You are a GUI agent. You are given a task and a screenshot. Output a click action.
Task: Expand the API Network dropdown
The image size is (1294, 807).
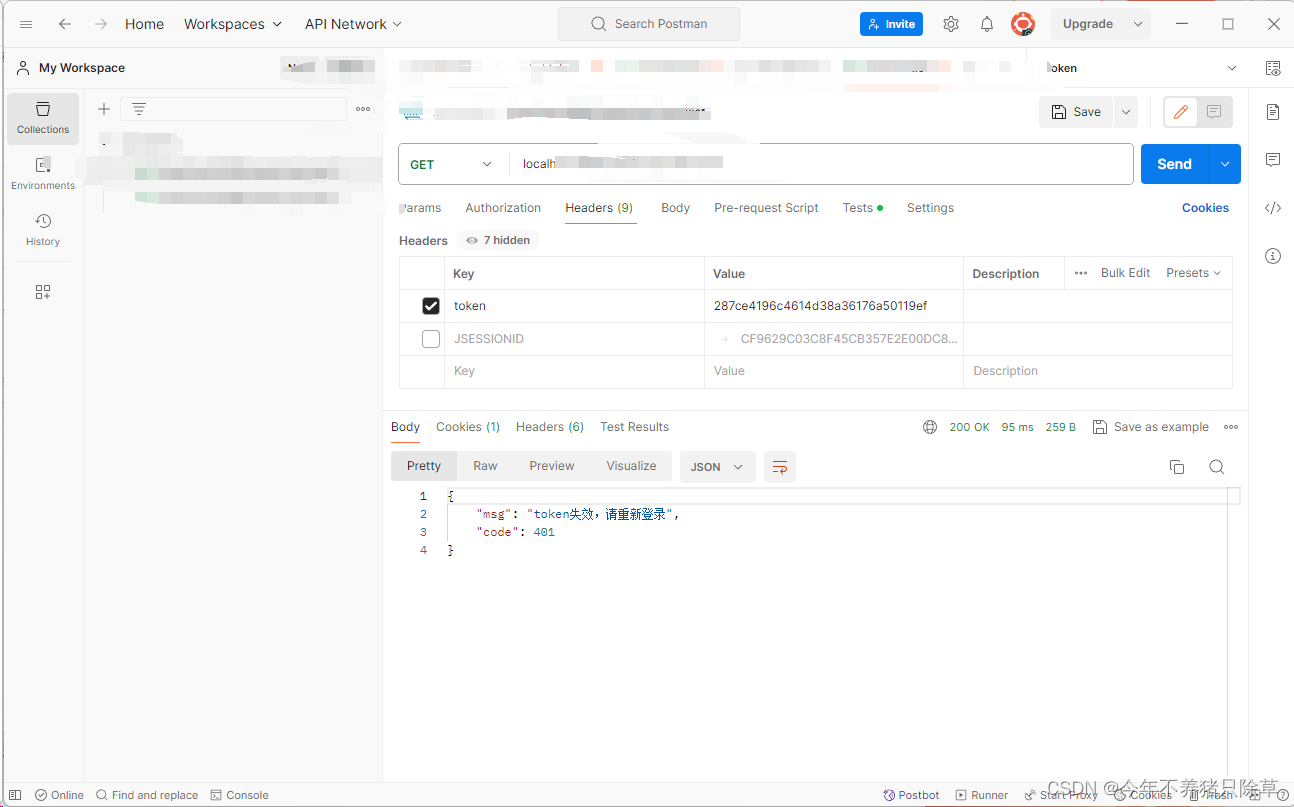click(x=353, y=24)
